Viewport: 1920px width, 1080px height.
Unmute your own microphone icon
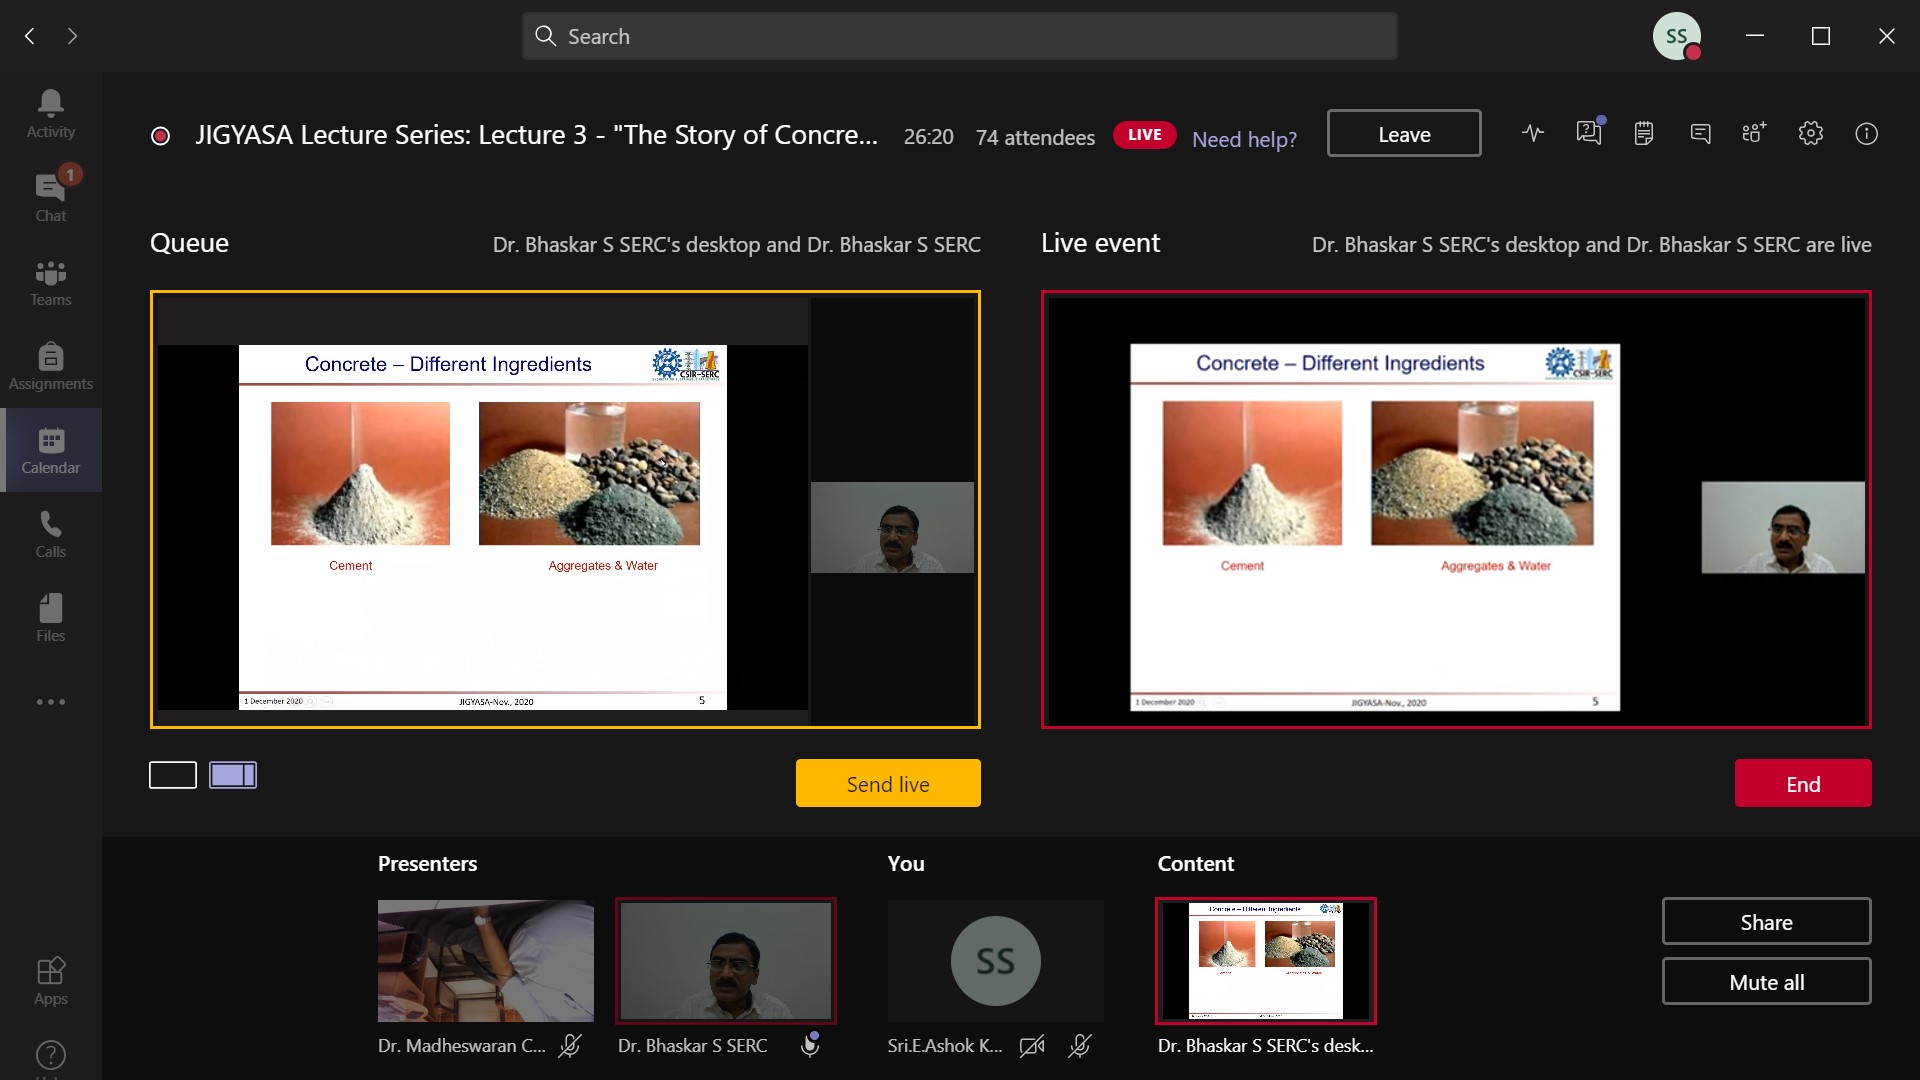coord(1080,1046)
